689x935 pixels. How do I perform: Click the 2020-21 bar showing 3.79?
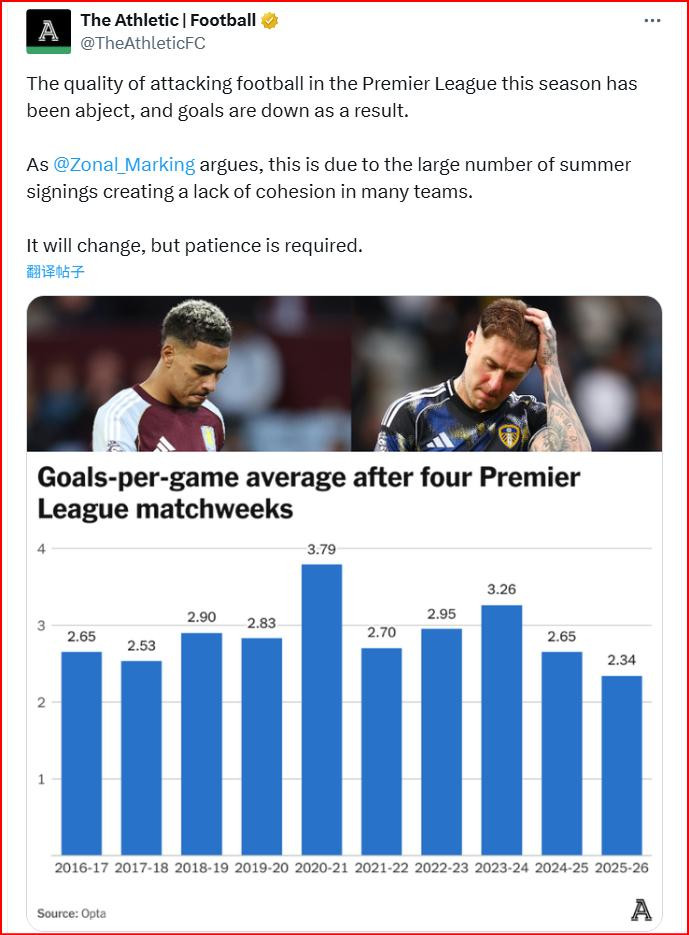coord(321,710)
